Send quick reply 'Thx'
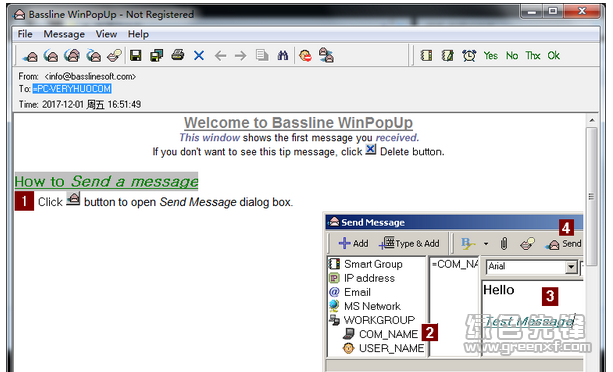 (532, 55)
